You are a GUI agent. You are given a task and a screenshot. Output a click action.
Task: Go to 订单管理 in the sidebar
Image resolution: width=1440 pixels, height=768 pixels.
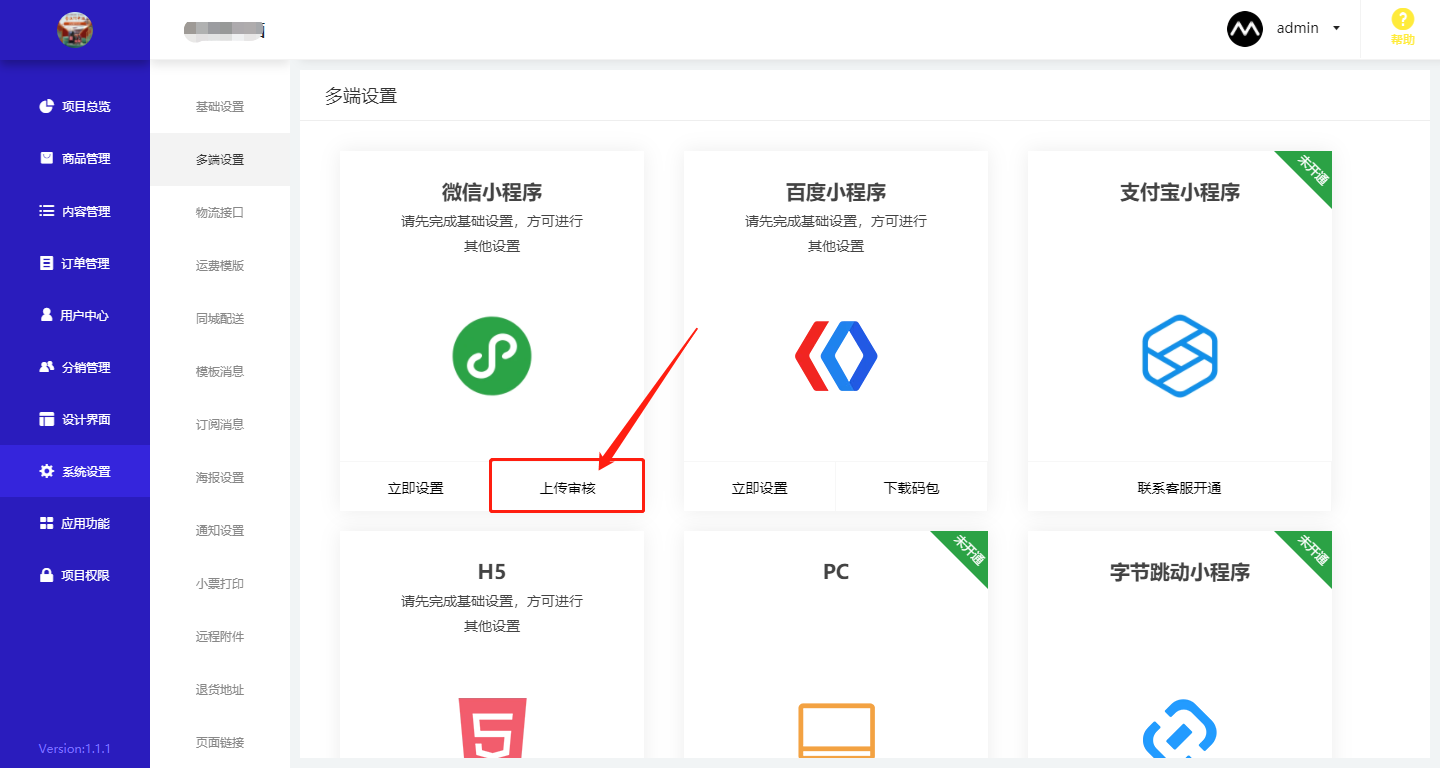(75, 263)
